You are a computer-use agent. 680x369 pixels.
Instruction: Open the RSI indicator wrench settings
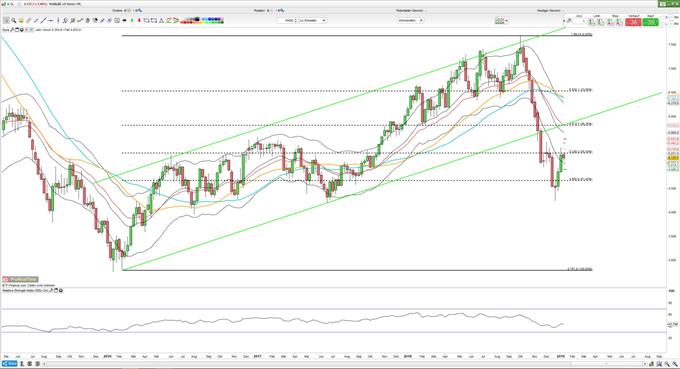(x=50, y=290)
